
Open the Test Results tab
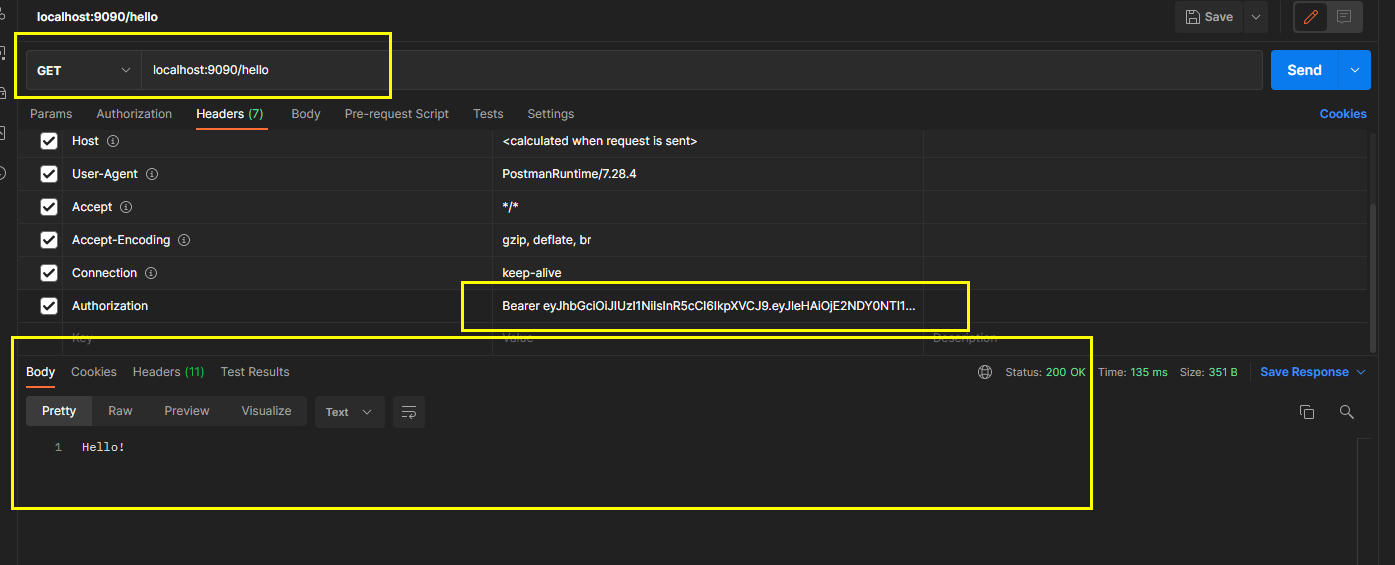pyautogui.click(x=255, y=372)
